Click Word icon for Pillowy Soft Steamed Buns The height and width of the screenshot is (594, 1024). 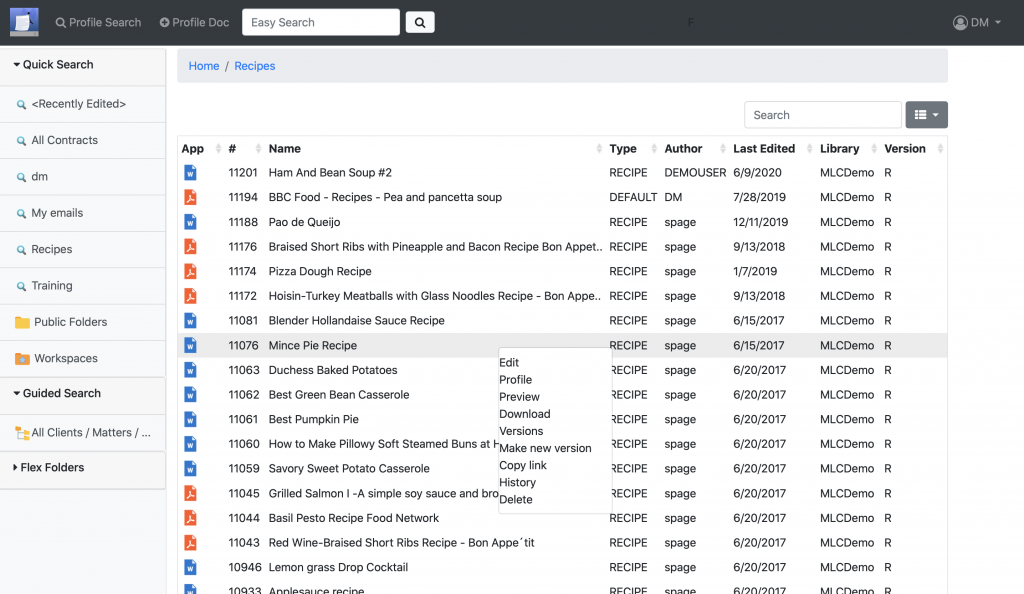pos(190,444)
